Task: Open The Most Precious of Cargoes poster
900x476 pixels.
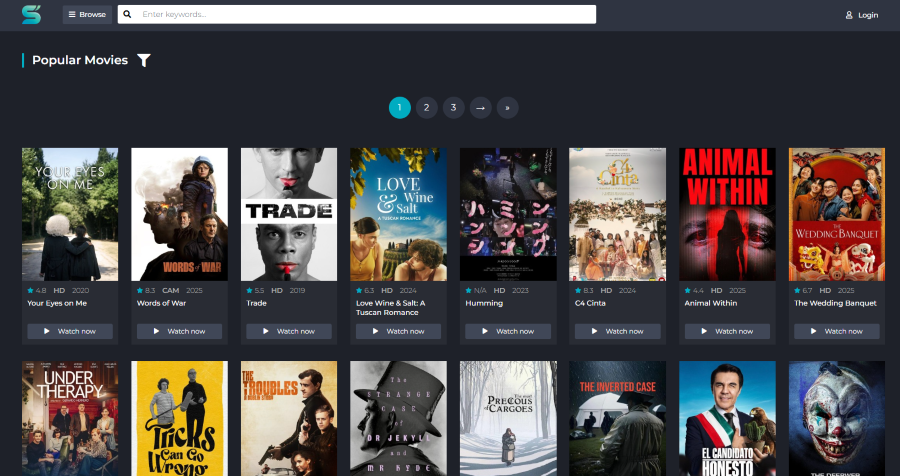Action: pyautogui.click(x=508, y=419)
